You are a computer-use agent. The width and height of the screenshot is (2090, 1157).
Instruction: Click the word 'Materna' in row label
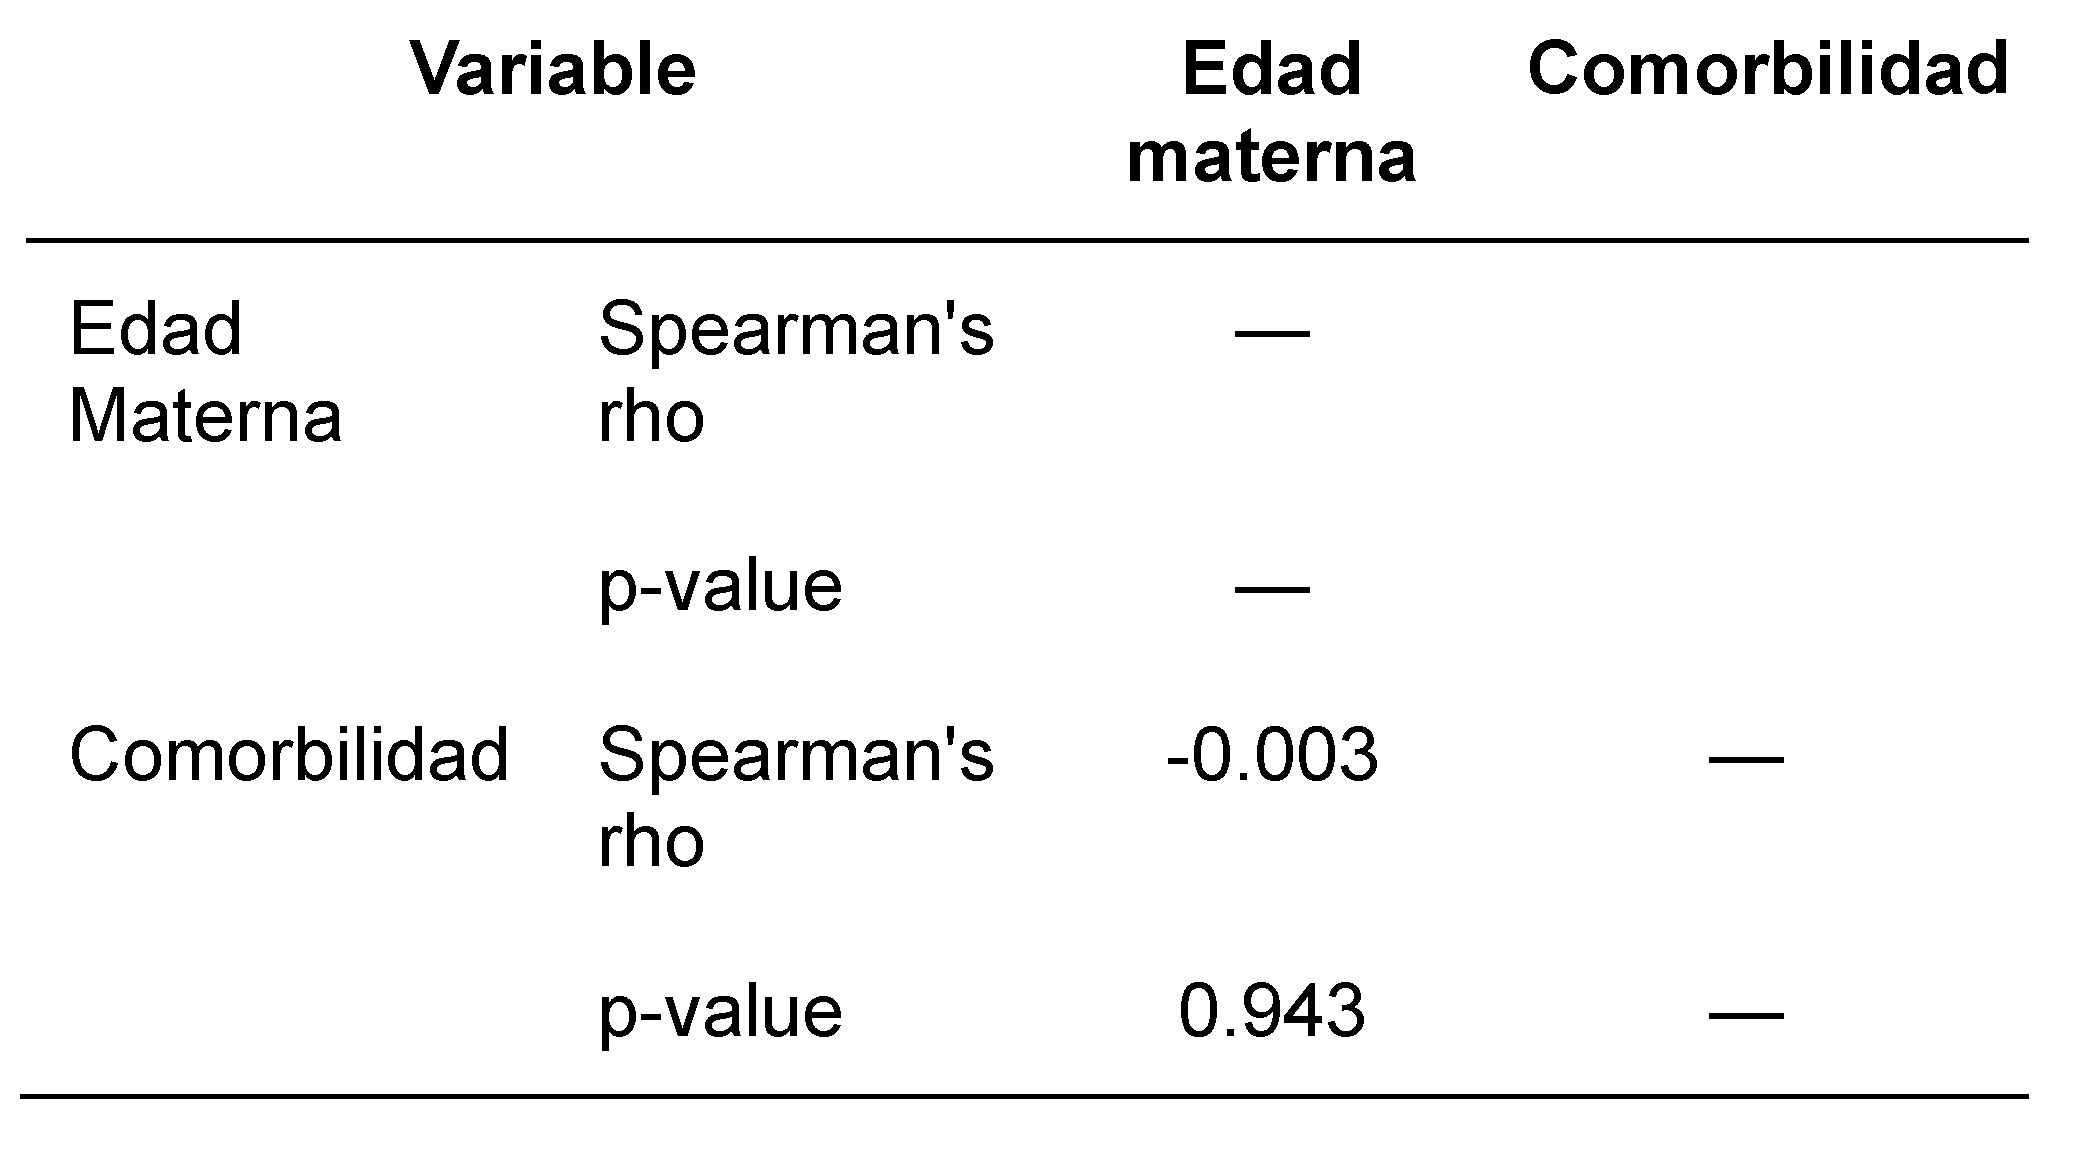coord(205,415)
